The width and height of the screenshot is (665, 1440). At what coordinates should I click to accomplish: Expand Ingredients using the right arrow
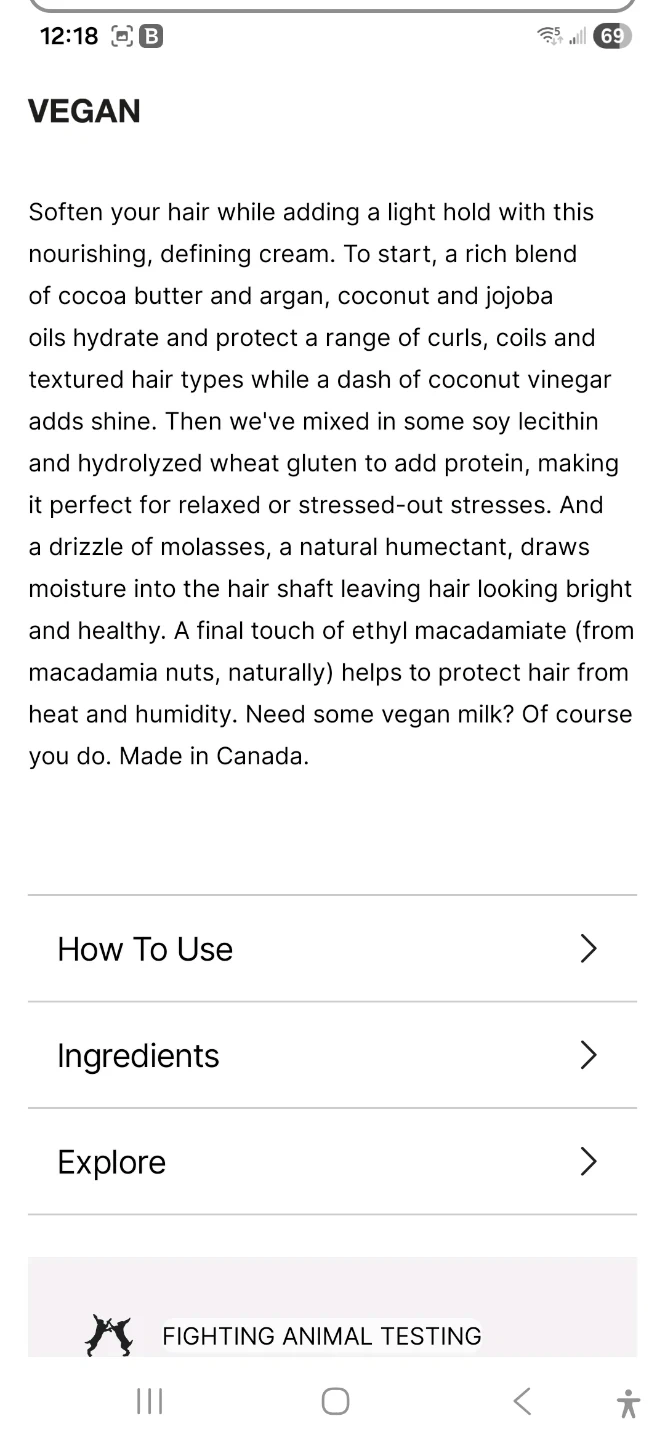tap(589, 1055)
